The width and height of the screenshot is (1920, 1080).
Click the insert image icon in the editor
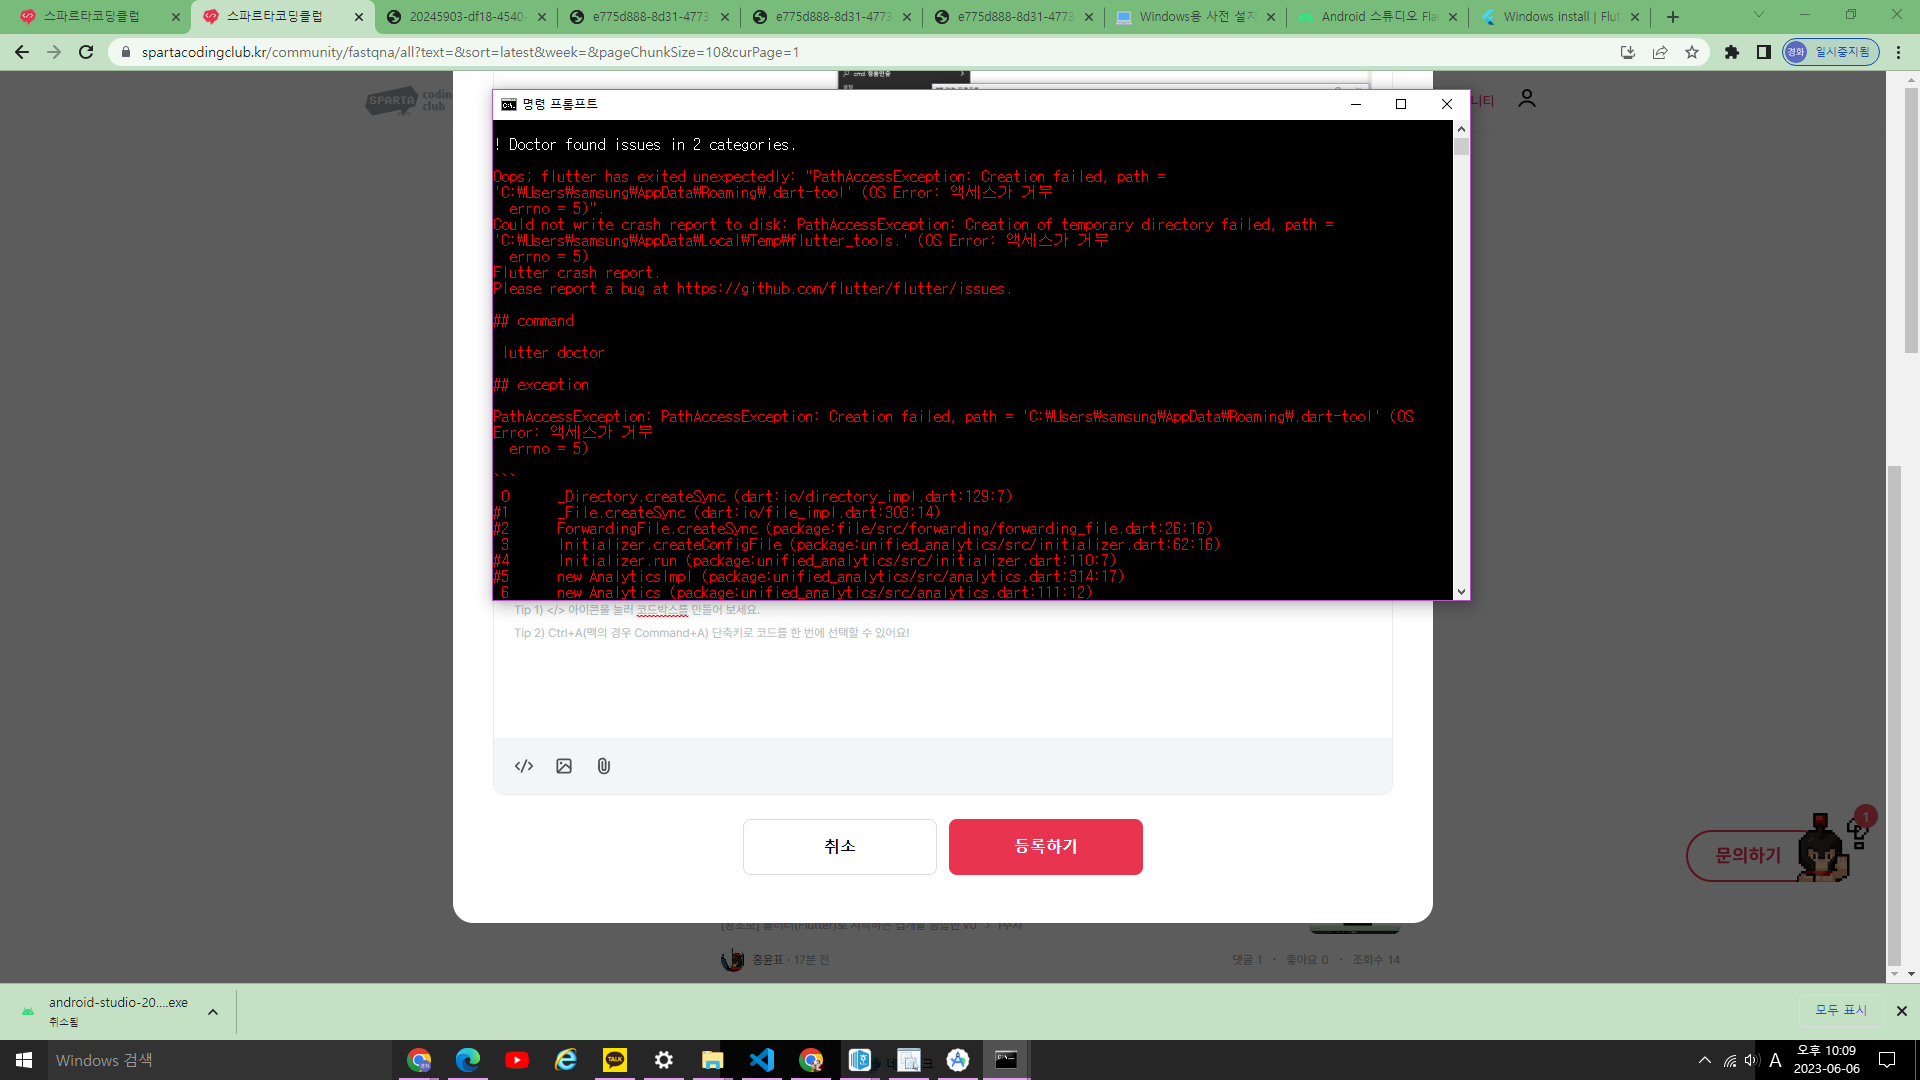click(x=564, y=766)
